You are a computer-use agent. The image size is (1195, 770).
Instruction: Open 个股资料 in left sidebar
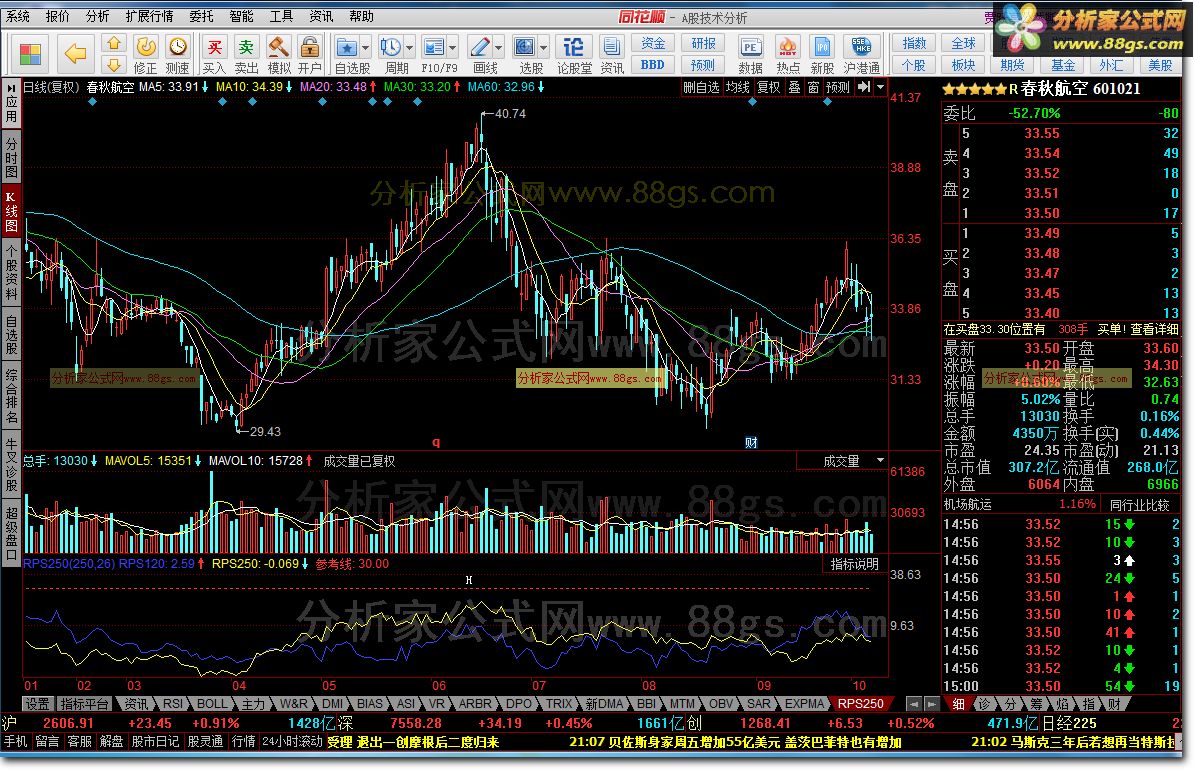(11, 272)
